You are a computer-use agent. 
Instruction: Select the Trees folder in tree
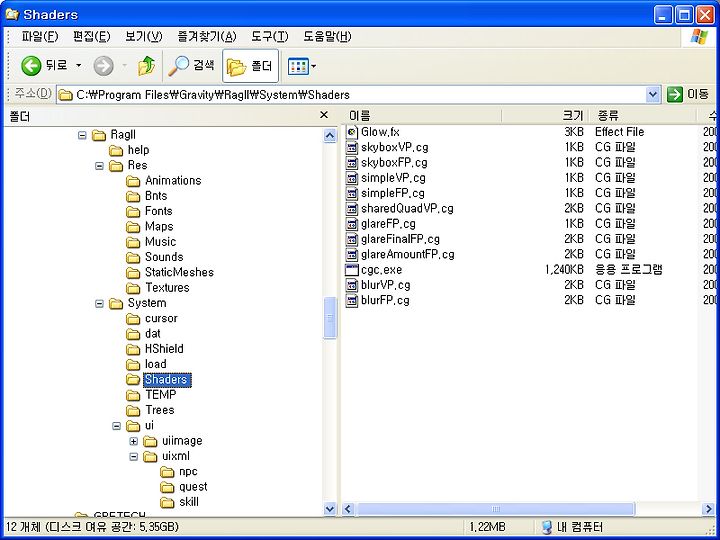tap(159, 410)
